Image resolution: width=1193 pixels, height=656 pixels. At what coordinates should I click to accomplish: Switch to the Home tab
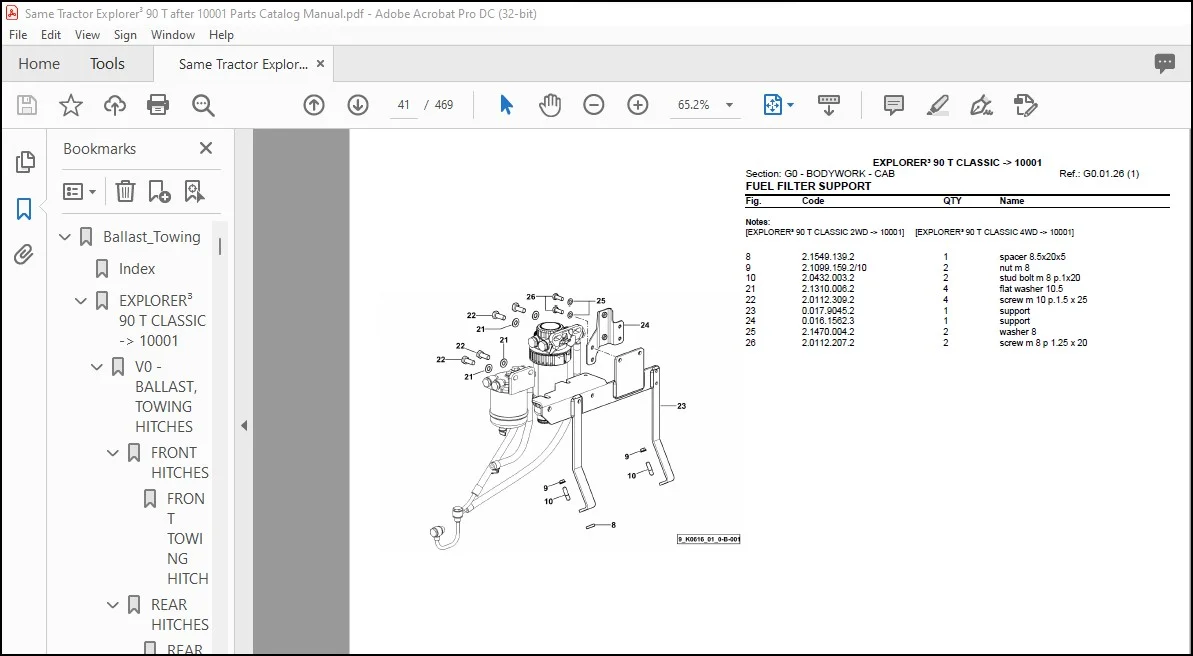[x=39, y=64]
